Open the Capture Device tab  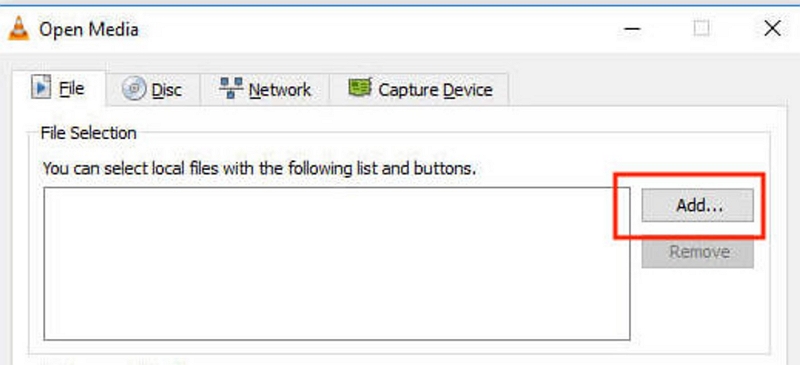[x=419, y=89]
